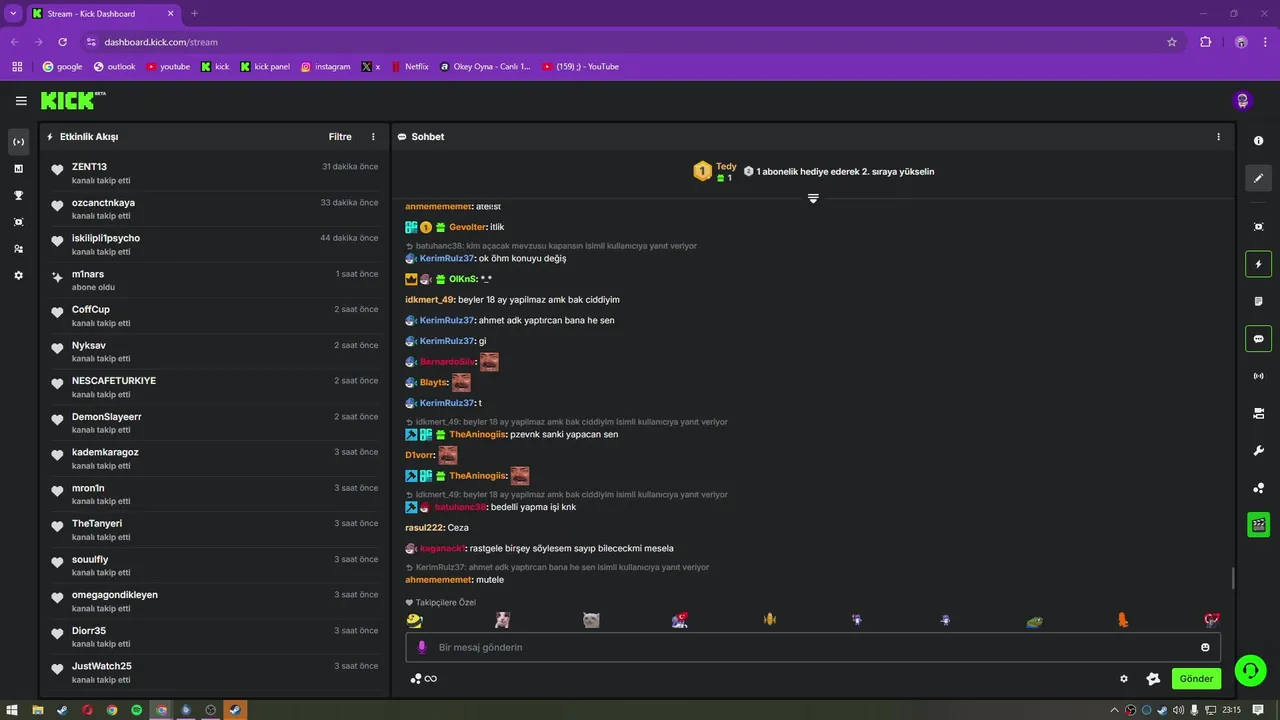Bookmark this page with the star icon
Image resolution: width=1280 pixels, height=720 pixels.
click(x=1172, y=42)
